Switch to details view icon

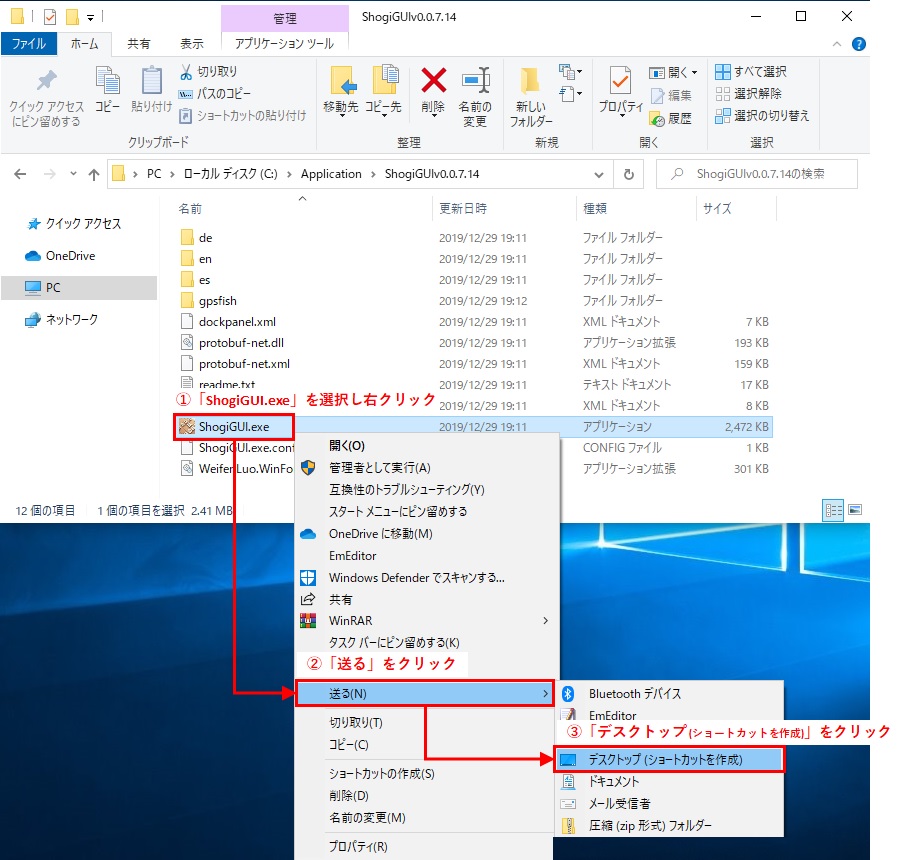pos(833,510)
